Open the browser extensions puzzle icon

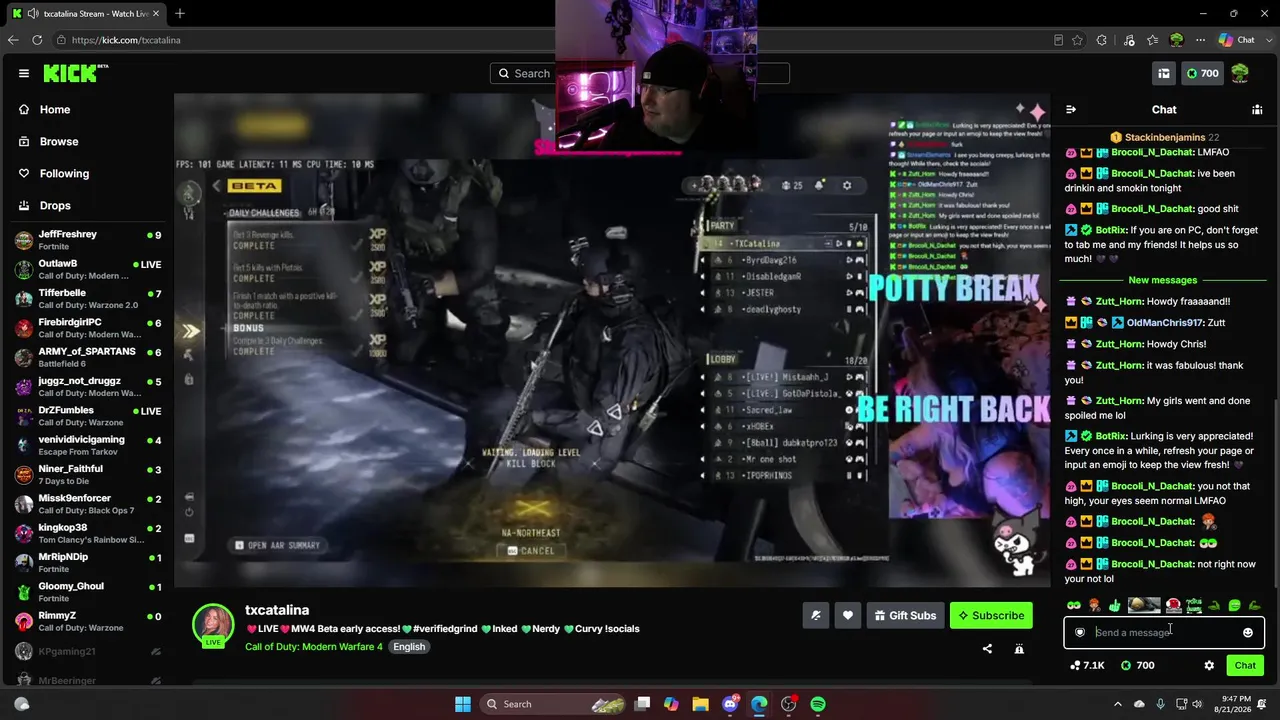[1102, 40]
